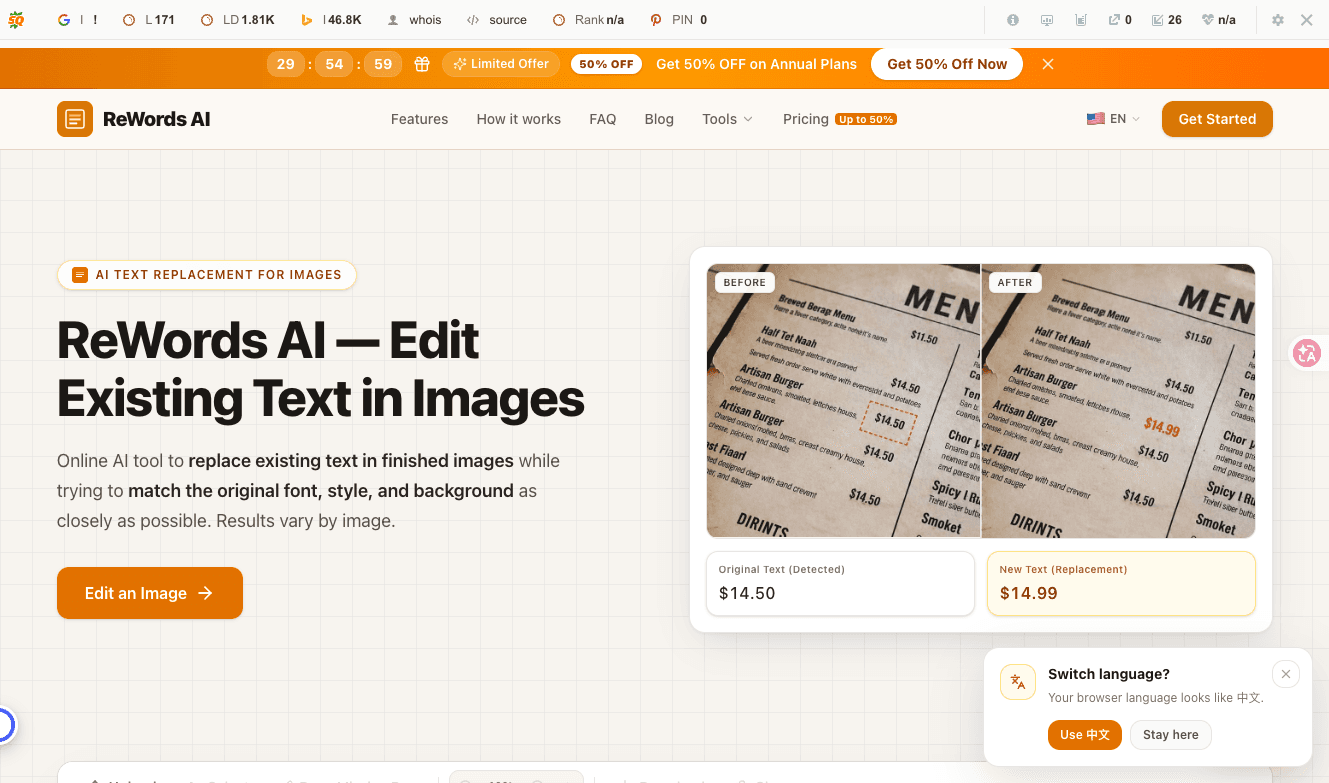The height and width of the screenshot is (783, 1329).
Task: Expand the Tools dropdown menu
Action: pyautogui.click(x=727, y=119)
